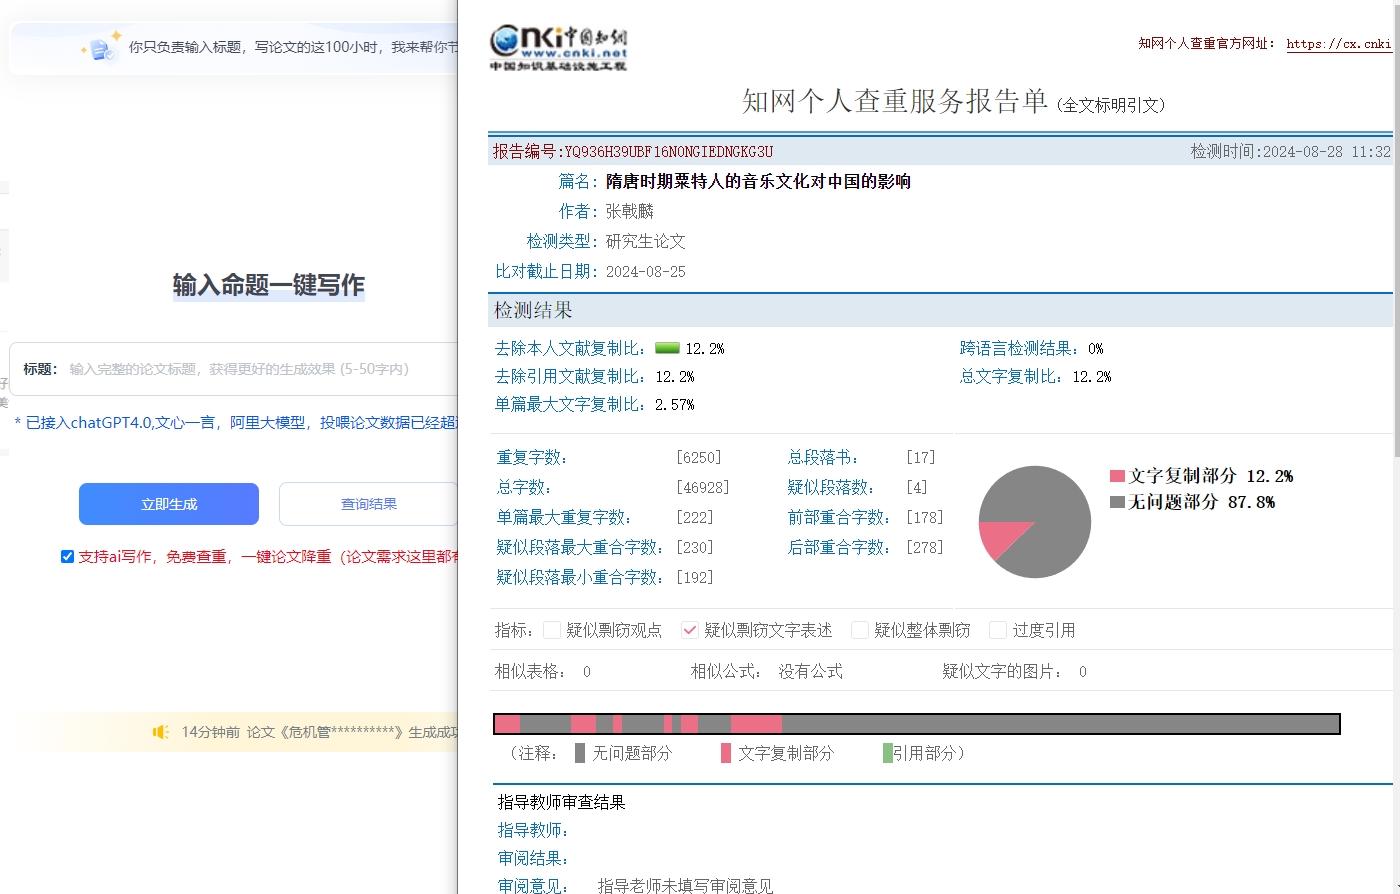This screenshot has width=1400, height=894.
Task: Click the pink 文字复制部分 swatch under the bar
Action: pos(726,753)
